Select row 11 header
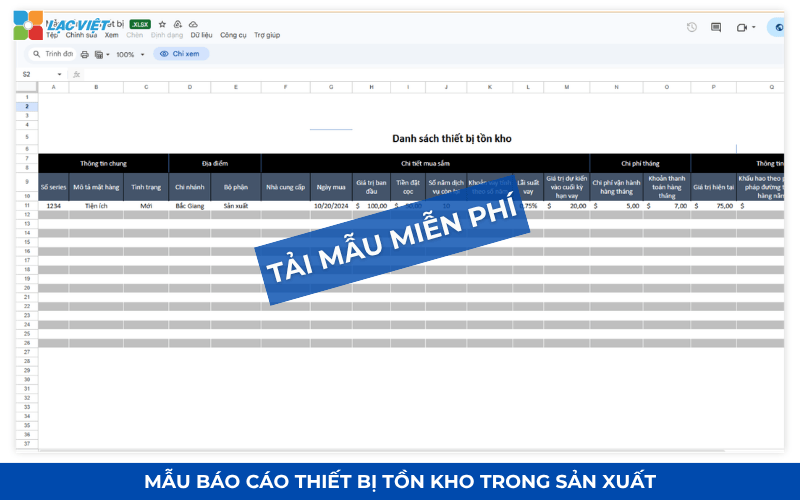 tap(27, 206)
